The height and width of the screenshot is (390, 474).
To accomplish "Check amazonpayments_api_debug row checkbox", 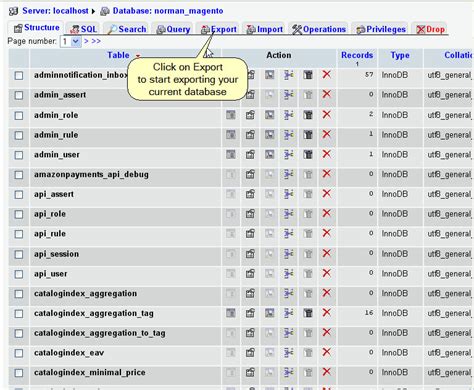I will (x=19, y=175).
